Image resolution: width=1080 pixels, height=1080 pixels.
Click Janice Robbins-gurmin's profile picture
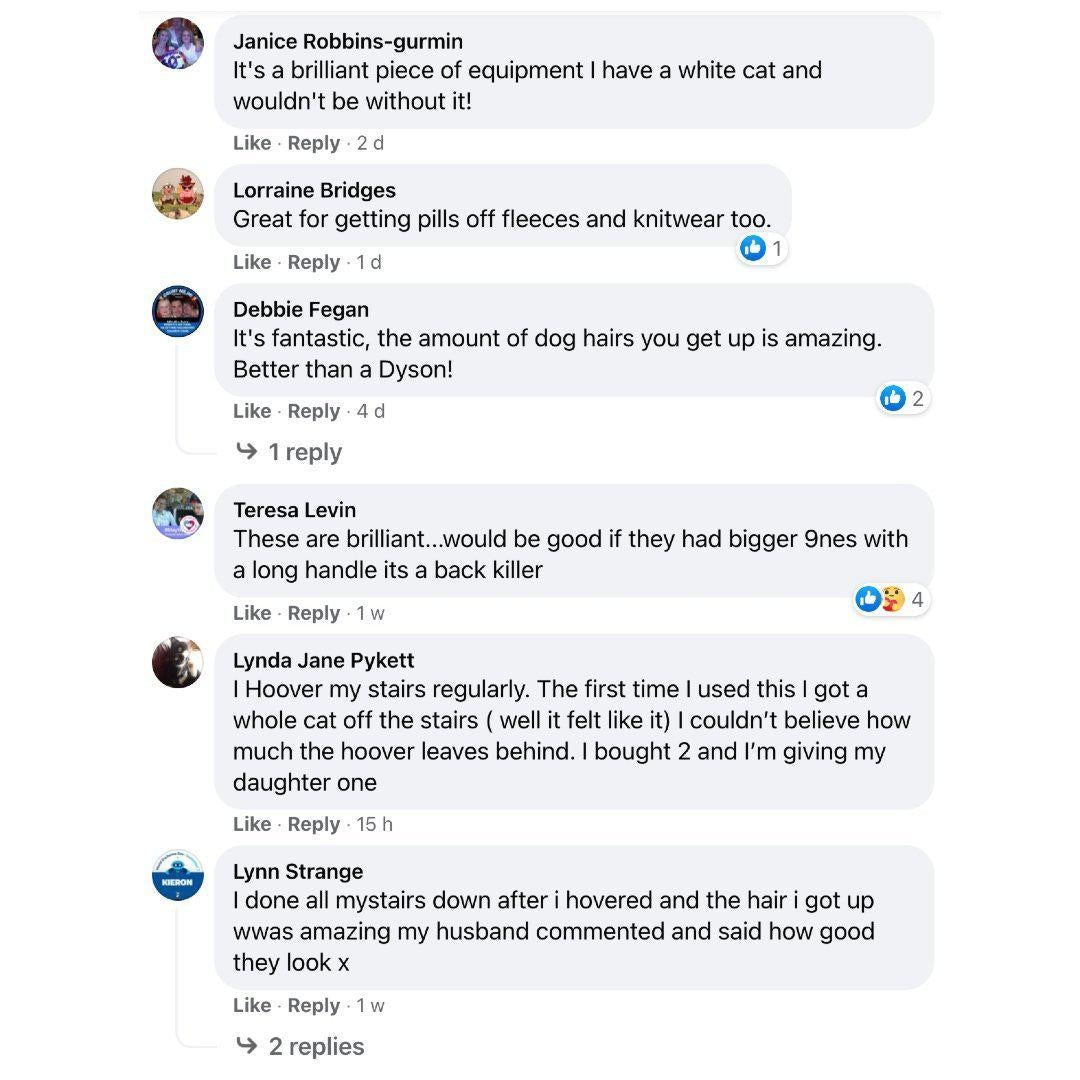click(x=178, y=44)
